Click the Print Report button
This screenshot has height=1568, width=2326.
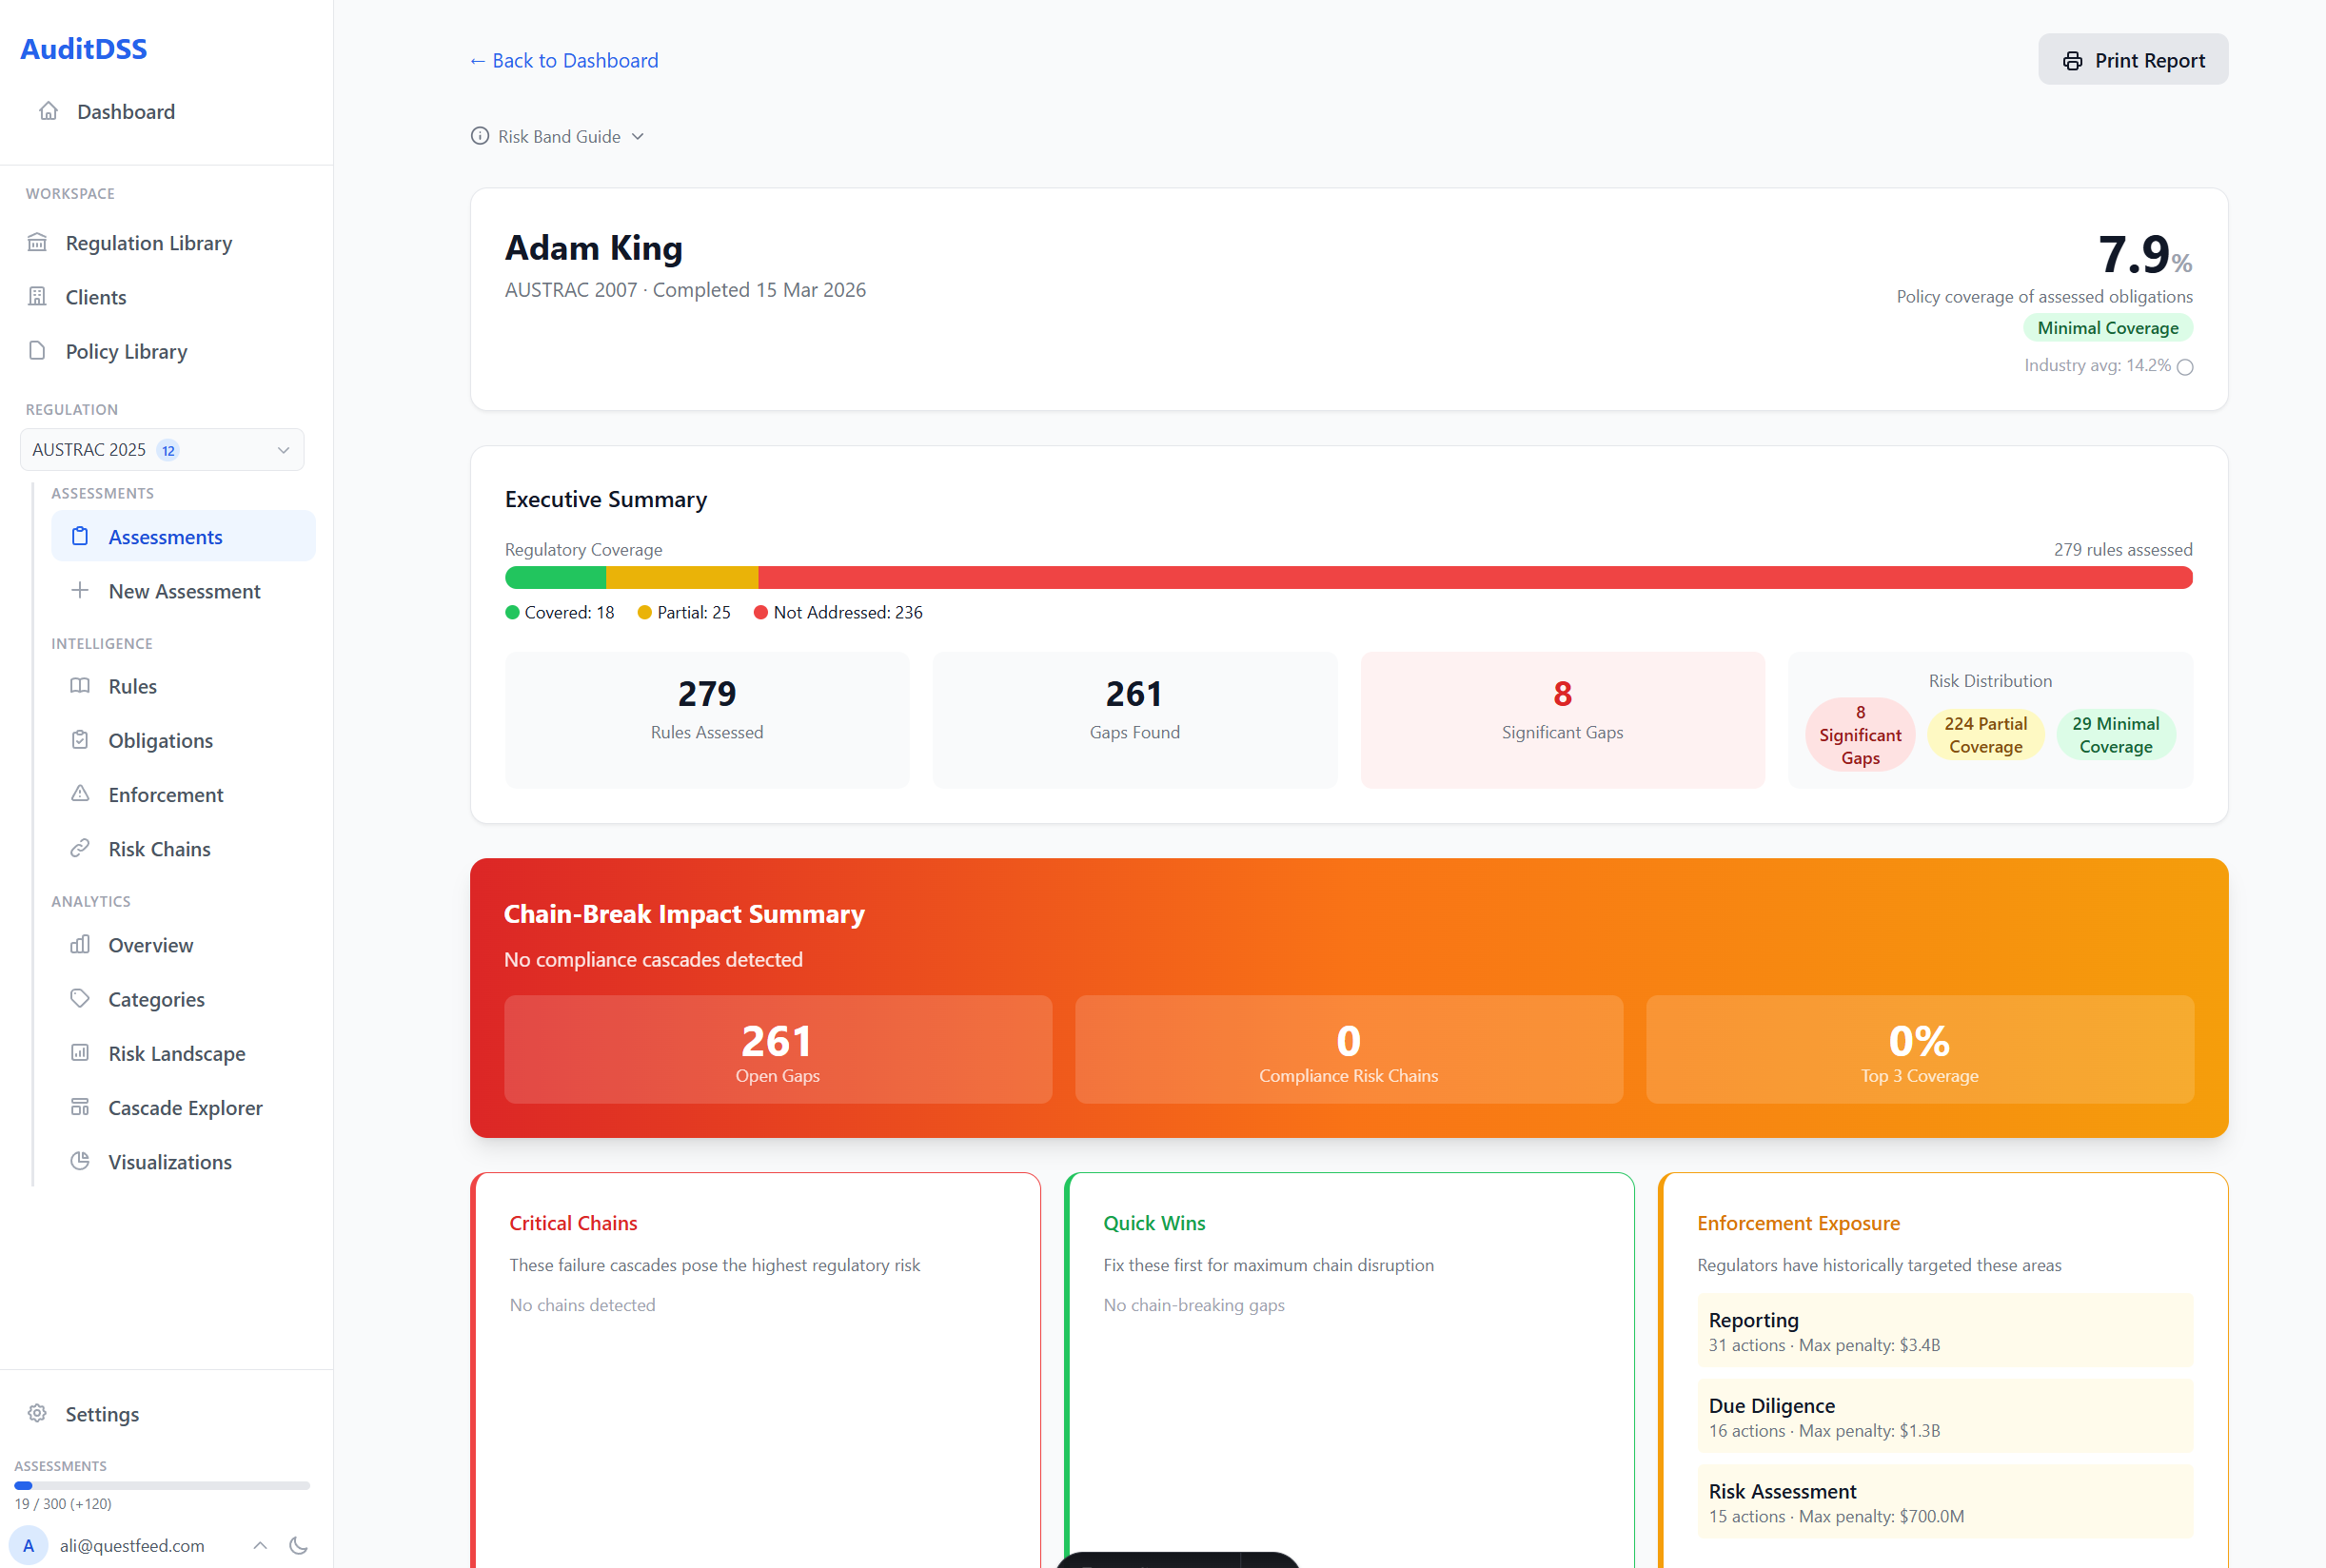2132,60
